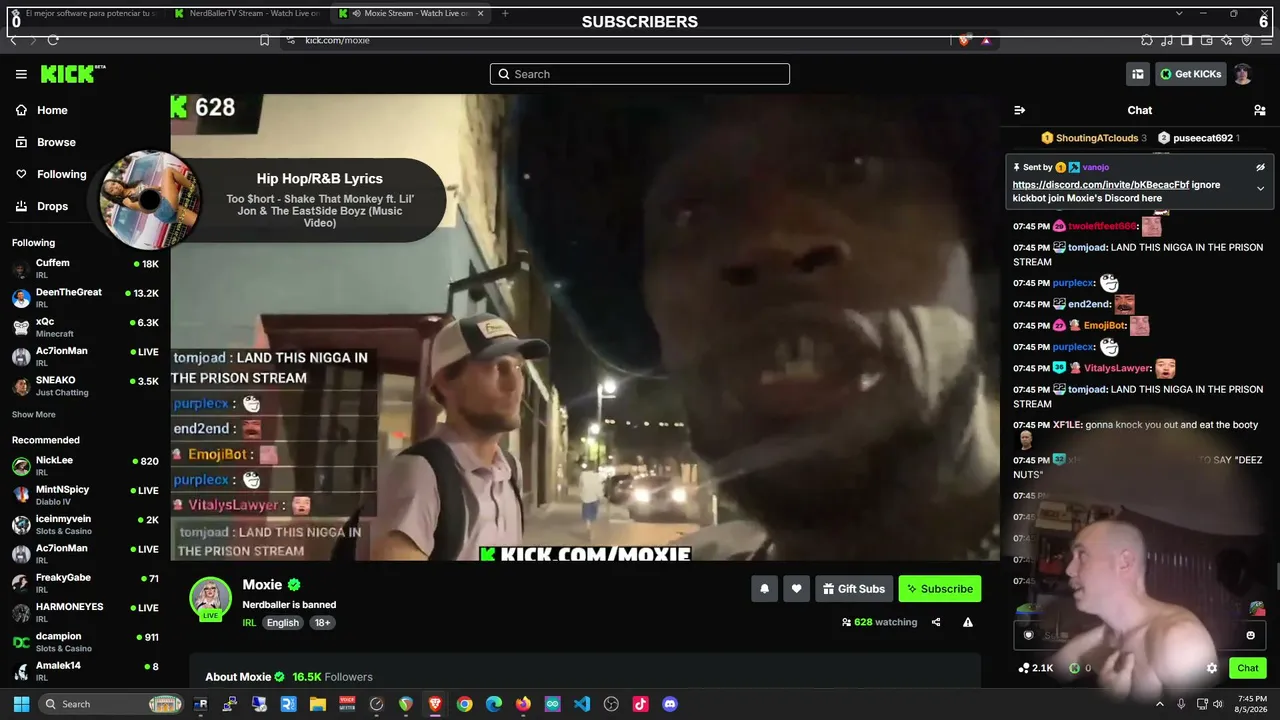Screen dimensions: 1280x720
Task: Open xQc channel in Following list
Action: 85,327
